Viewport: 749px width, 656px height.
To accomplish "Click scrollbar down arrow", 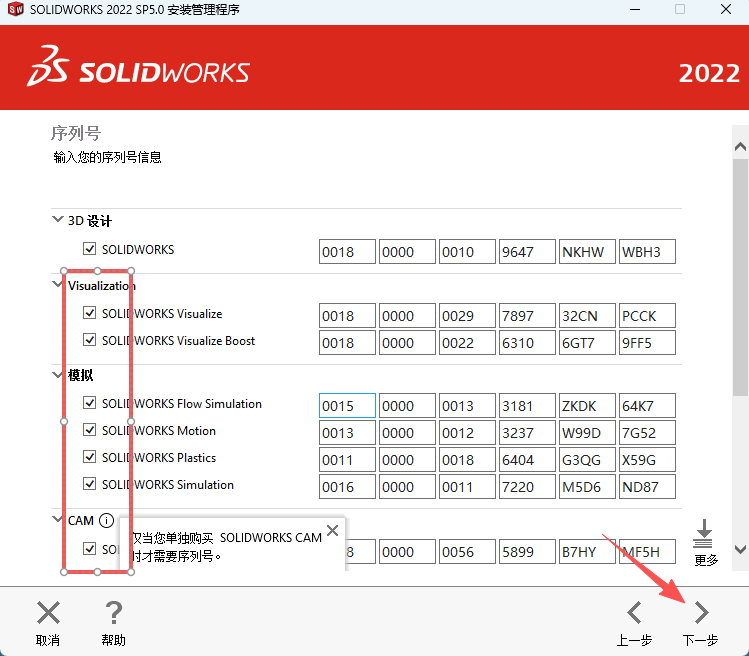I will pos(740,549).
